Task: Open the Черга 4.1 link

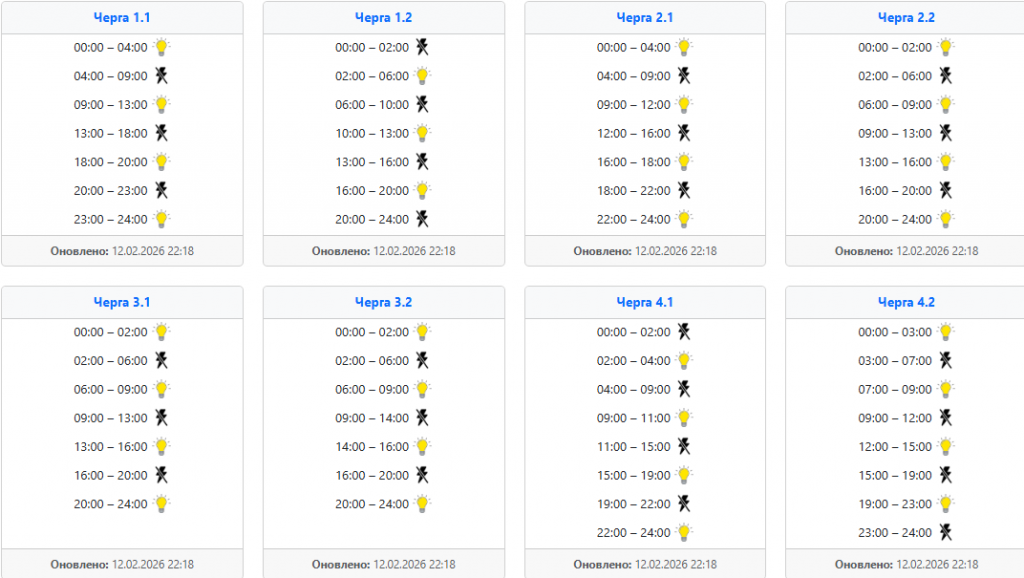Action: (645, 302)
